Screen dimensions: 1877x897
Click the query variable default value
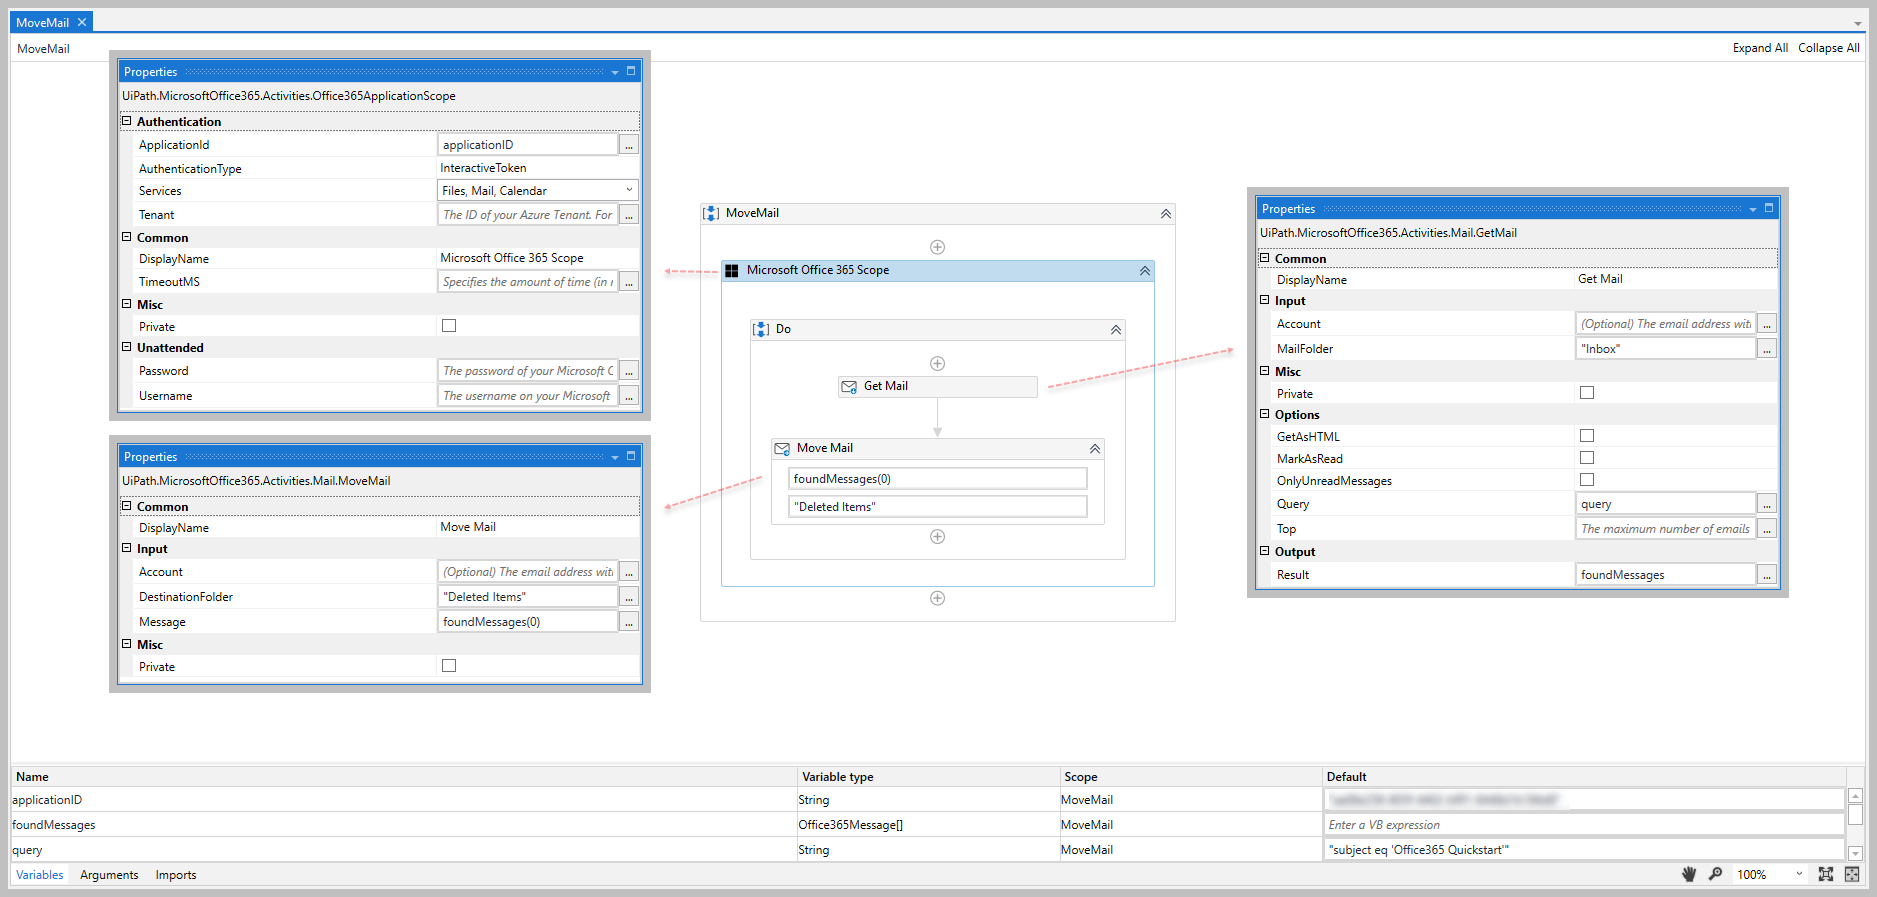[1584, 850]
